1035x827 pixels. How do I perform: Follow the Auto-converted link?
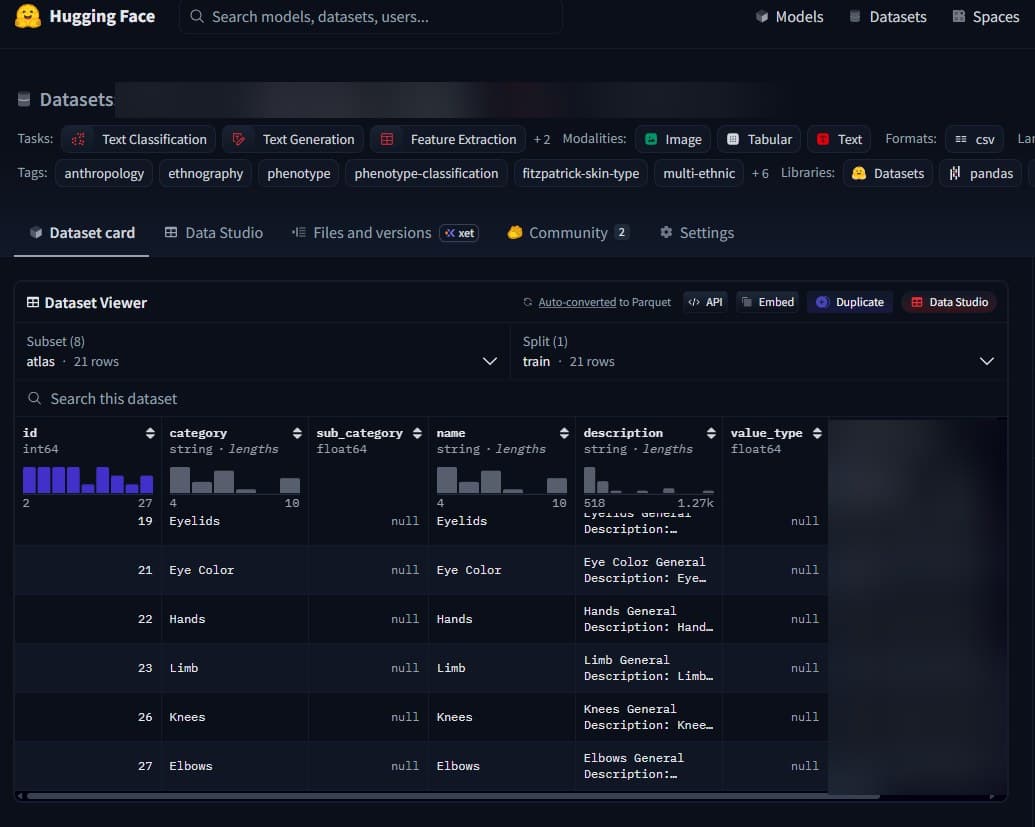click(x=577, y=302)
